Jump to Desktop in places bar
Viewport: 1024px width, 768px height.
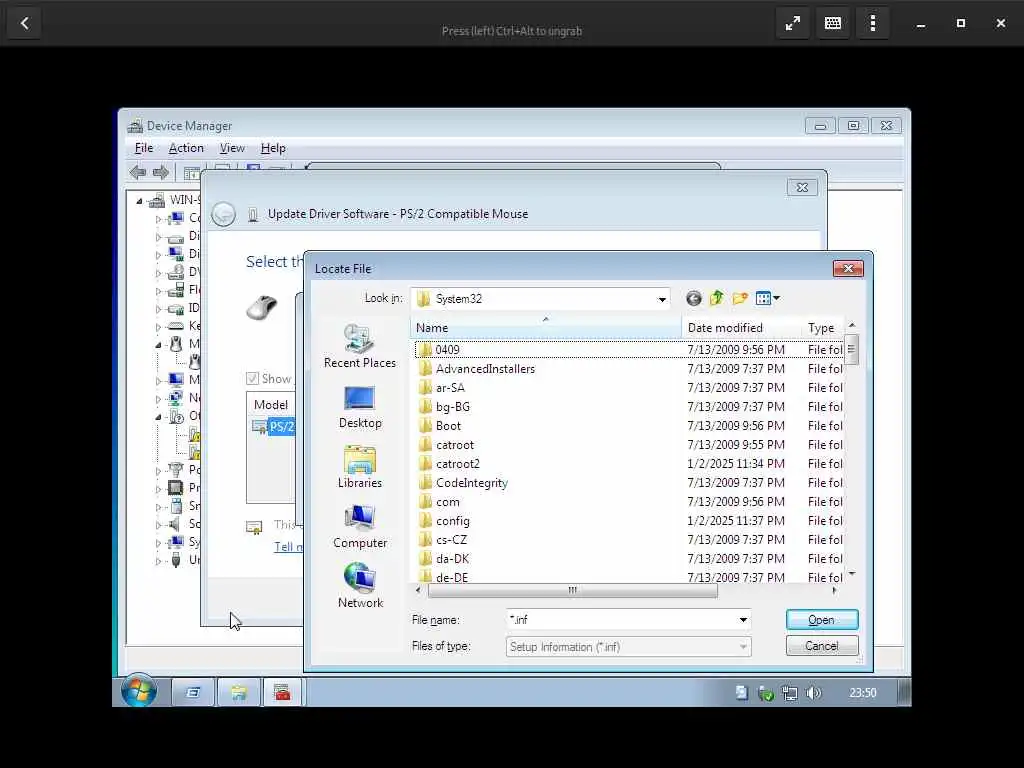(x=359, y=407)
